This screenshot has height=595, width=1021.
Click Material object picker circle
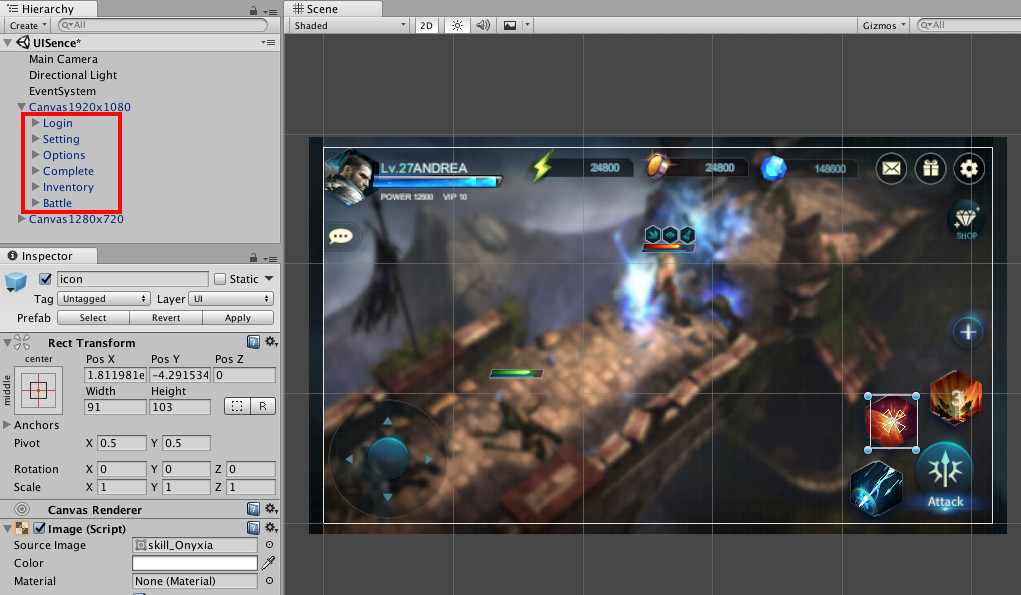(269, 581)
